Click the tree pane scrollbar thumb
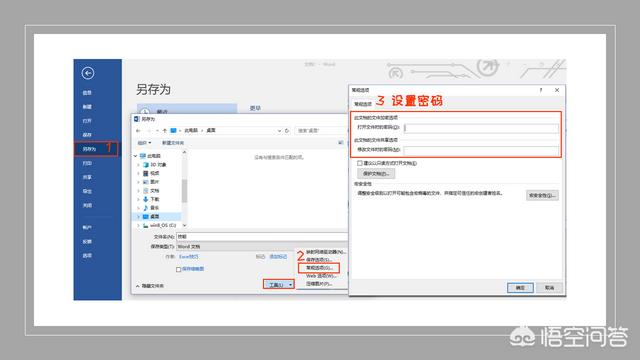 tap(184, 191)
